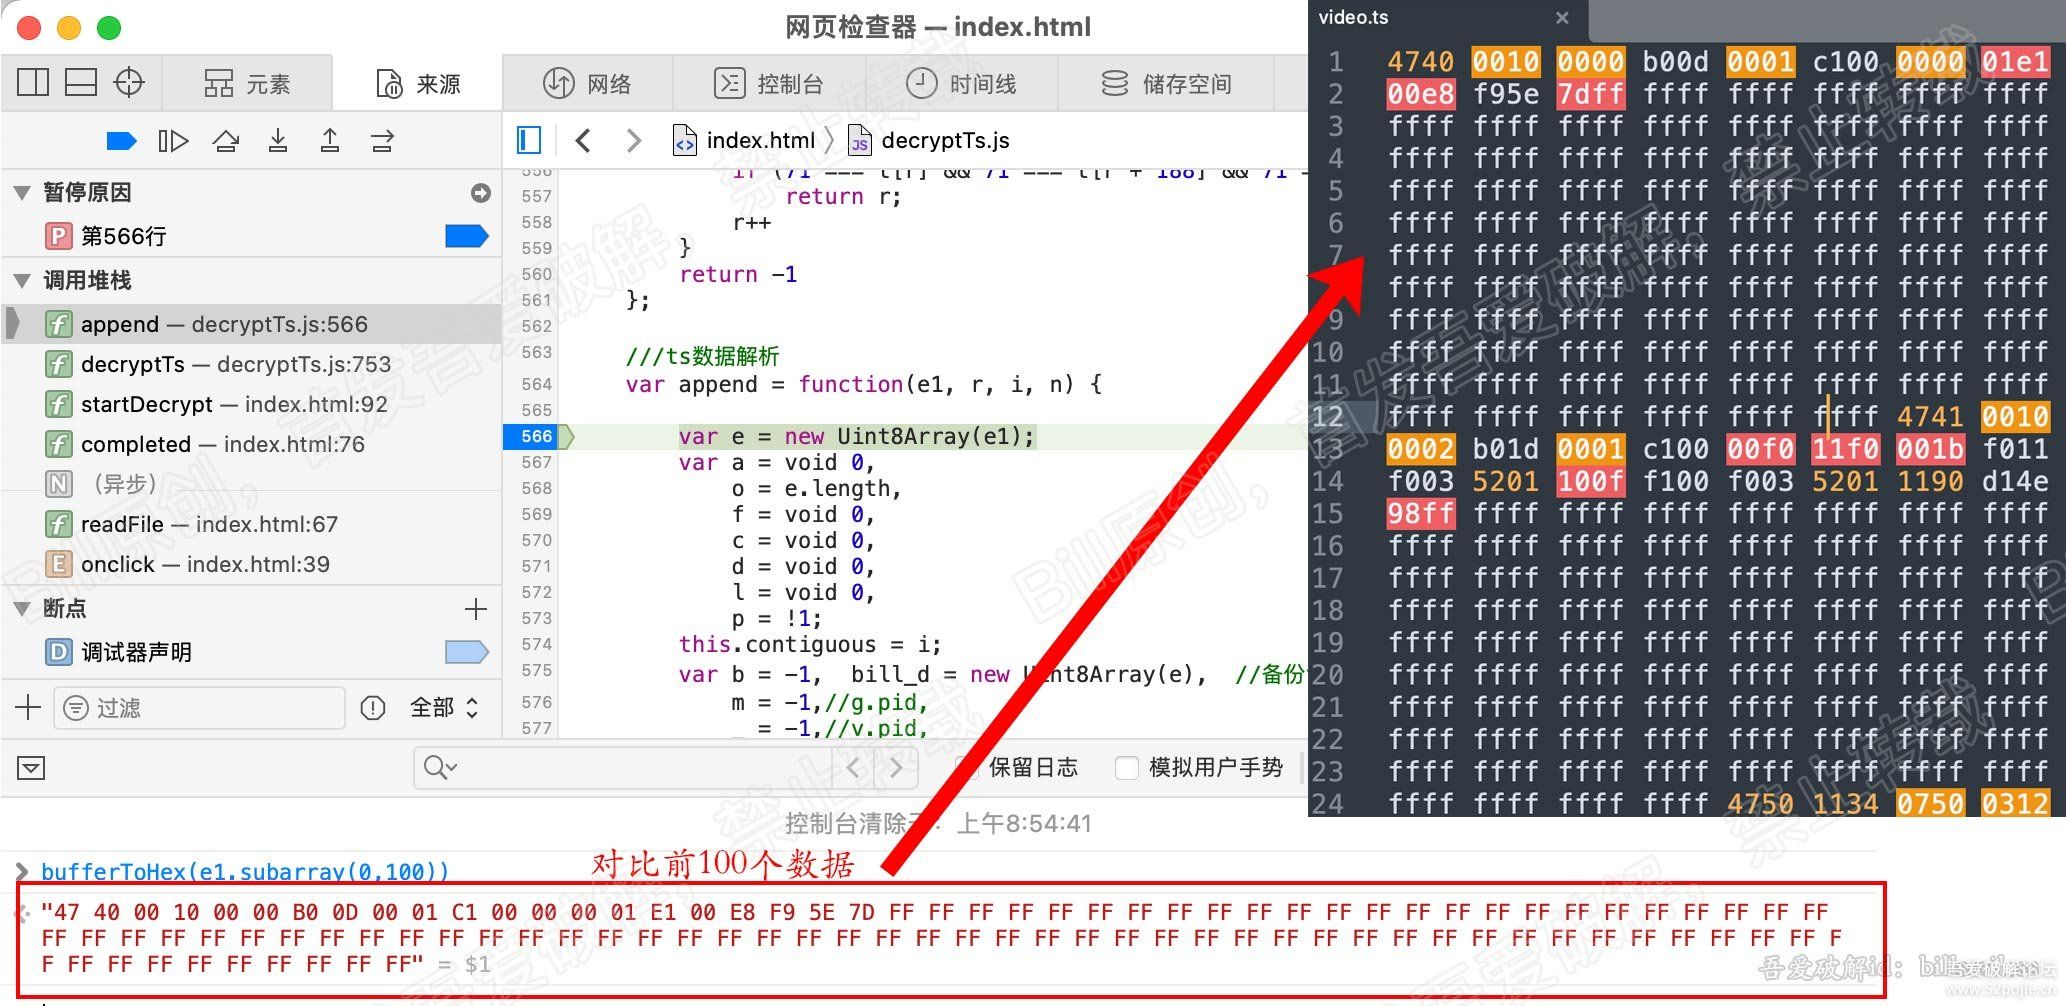This screenshot has width=2066, height=1006.
Task: Expand the quick console with the bottom-left icon
Action: pyautogui.click(x=31, y=767)
